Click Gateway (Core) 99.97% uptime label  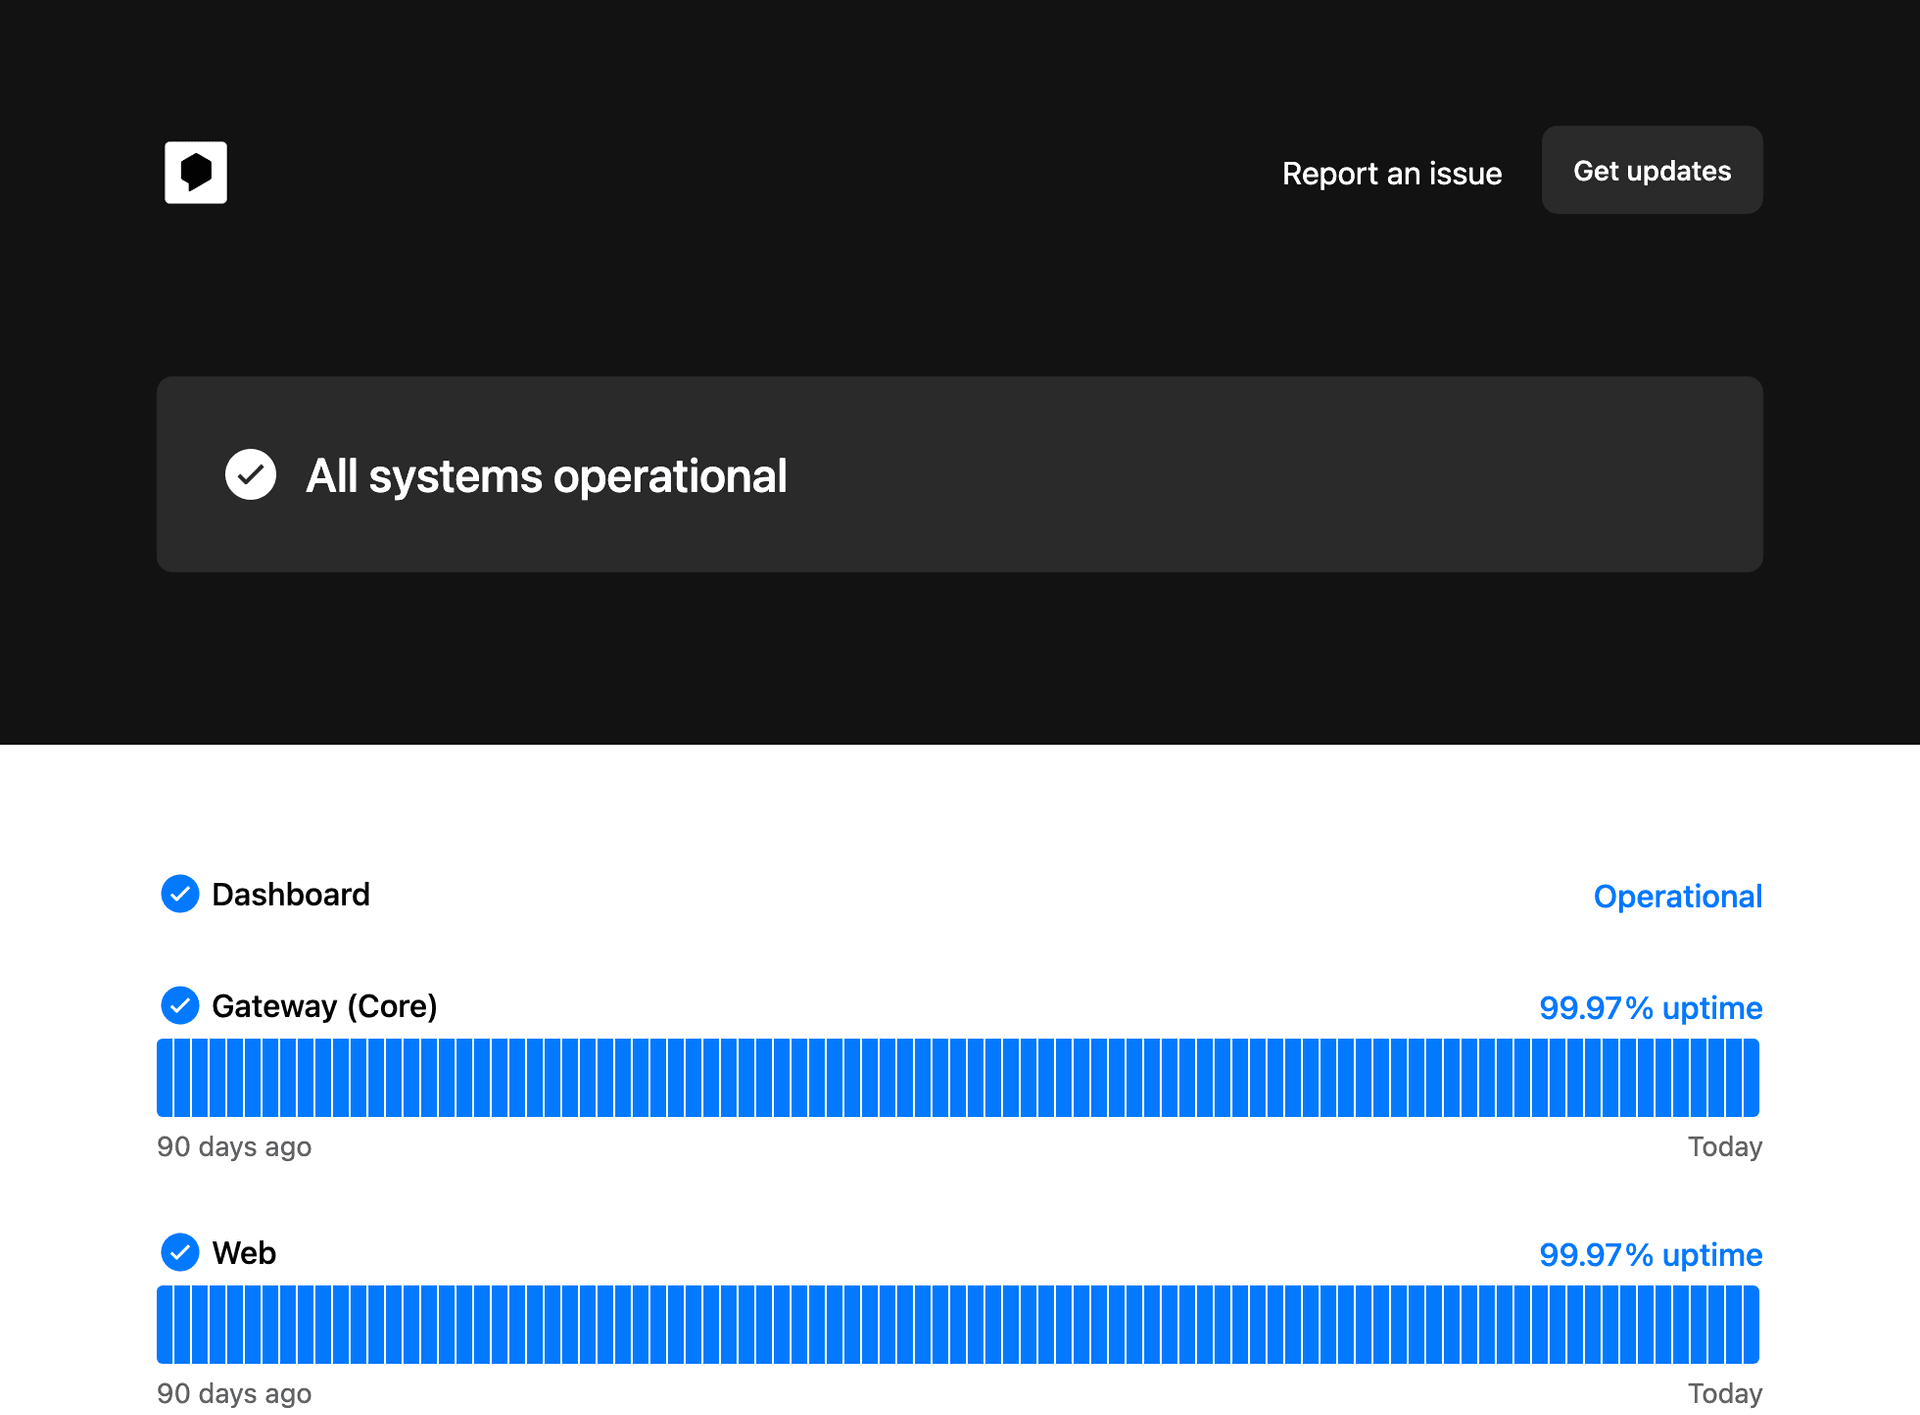(x=1650, y=1007)
